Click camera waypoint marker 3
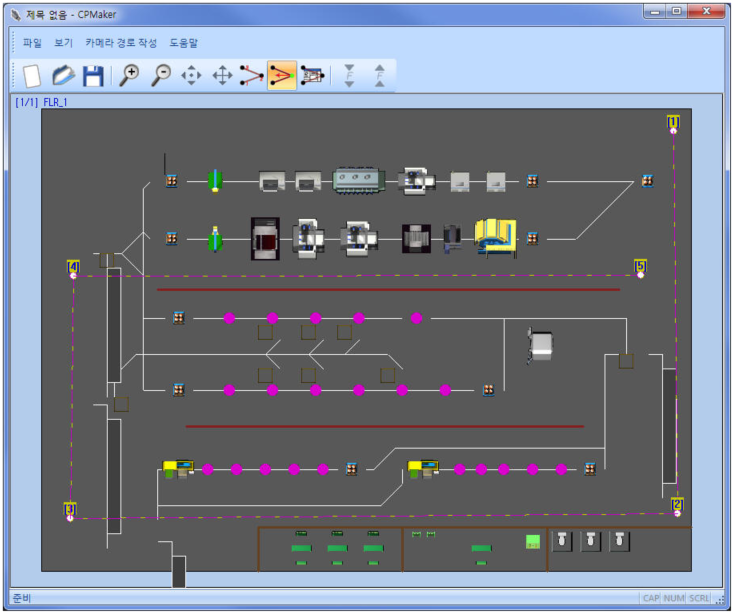The image size is (735, 615). click(x=70, y=511)
